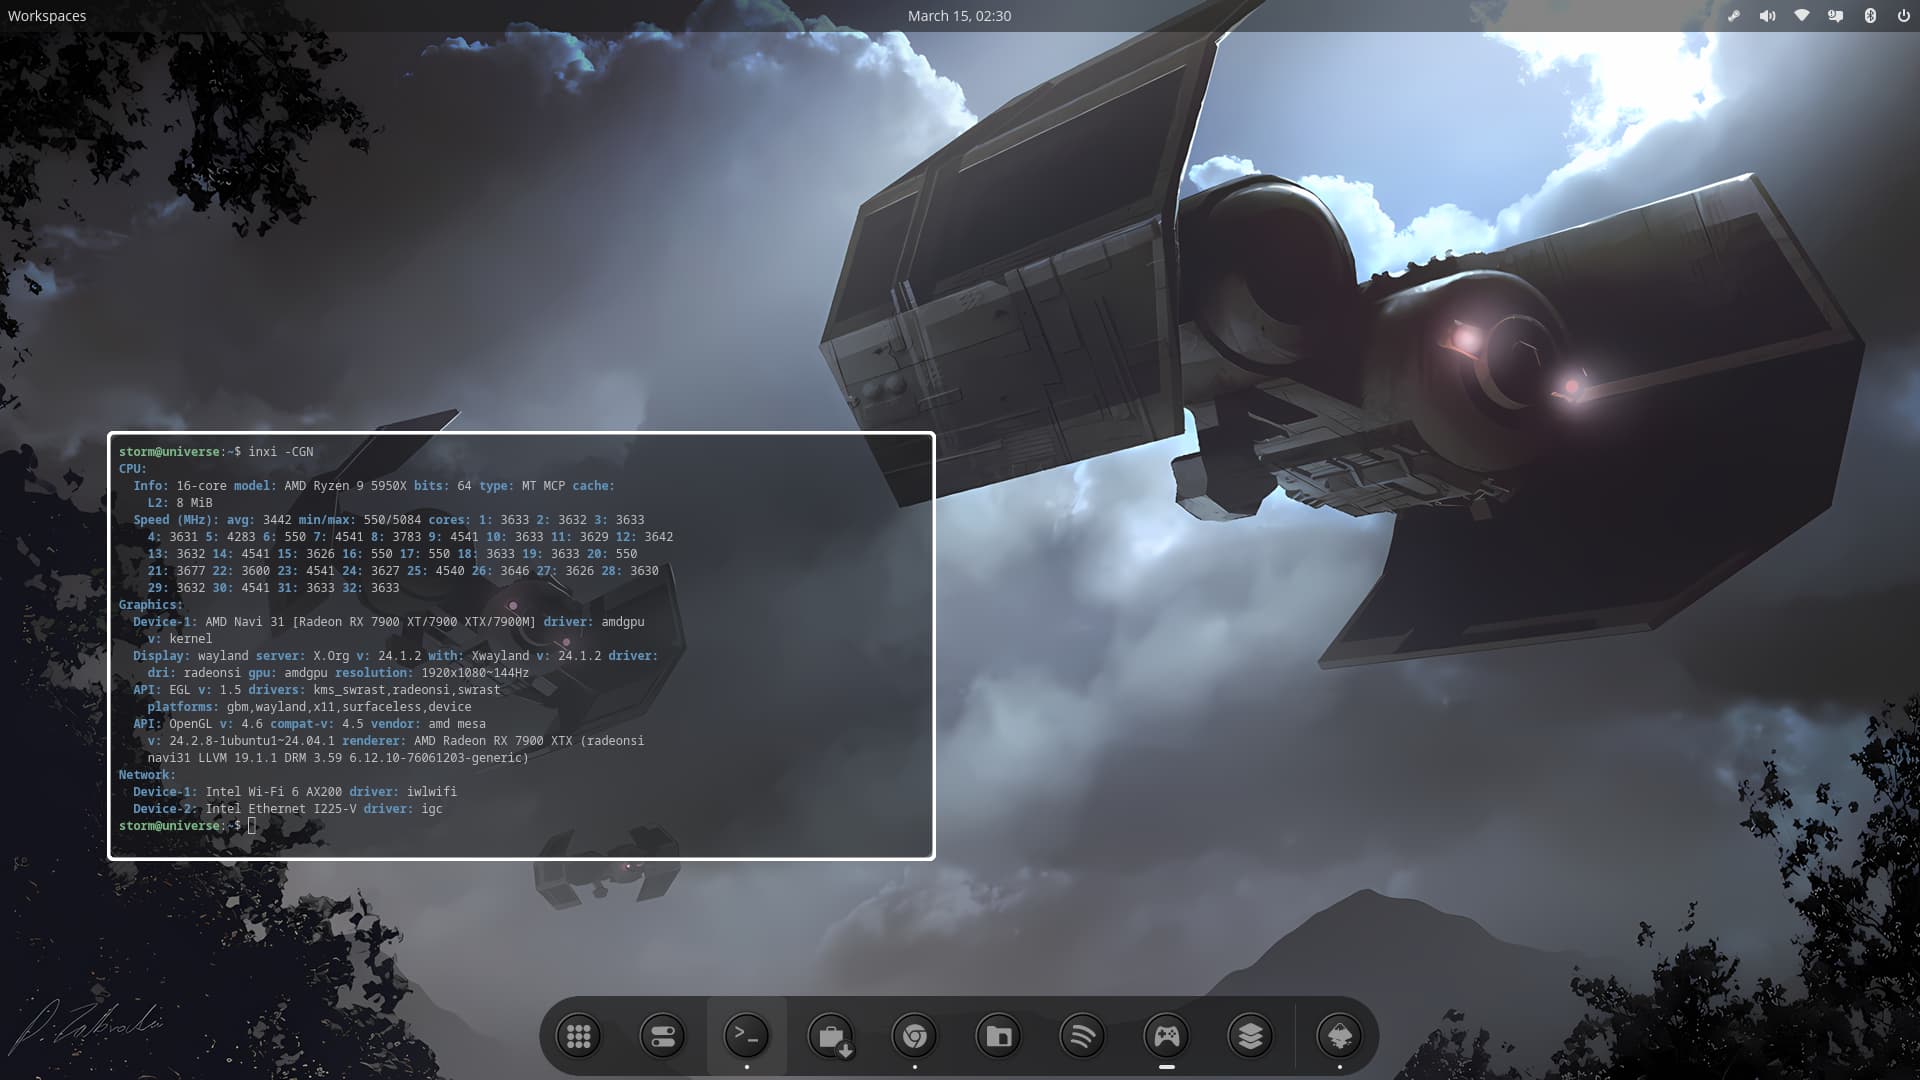The height and width of the screenshot is (1080, 1920).
Task: Click 'AMD Ryzen 9 5950X' model text
Action: (x=345, y=486)
